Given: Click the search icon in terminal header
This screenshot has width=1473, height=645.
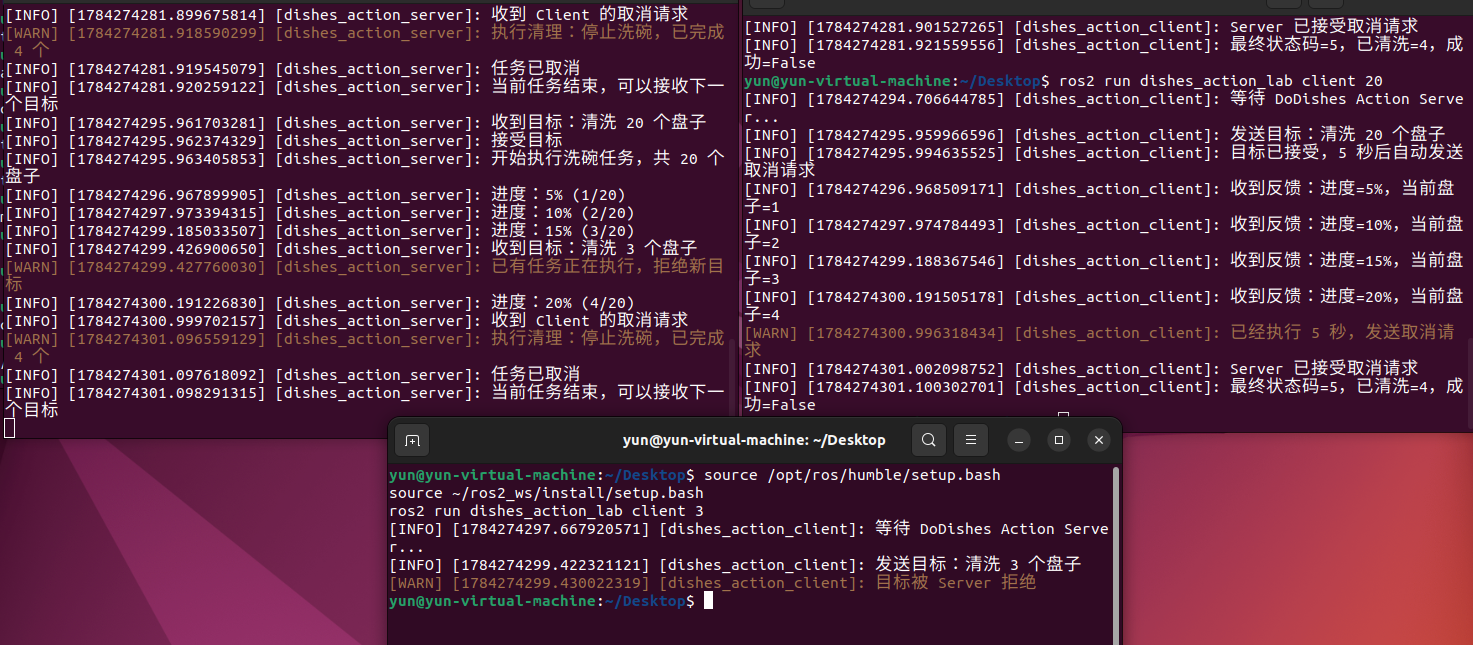Looking at the screenshot, I should 929,440.
